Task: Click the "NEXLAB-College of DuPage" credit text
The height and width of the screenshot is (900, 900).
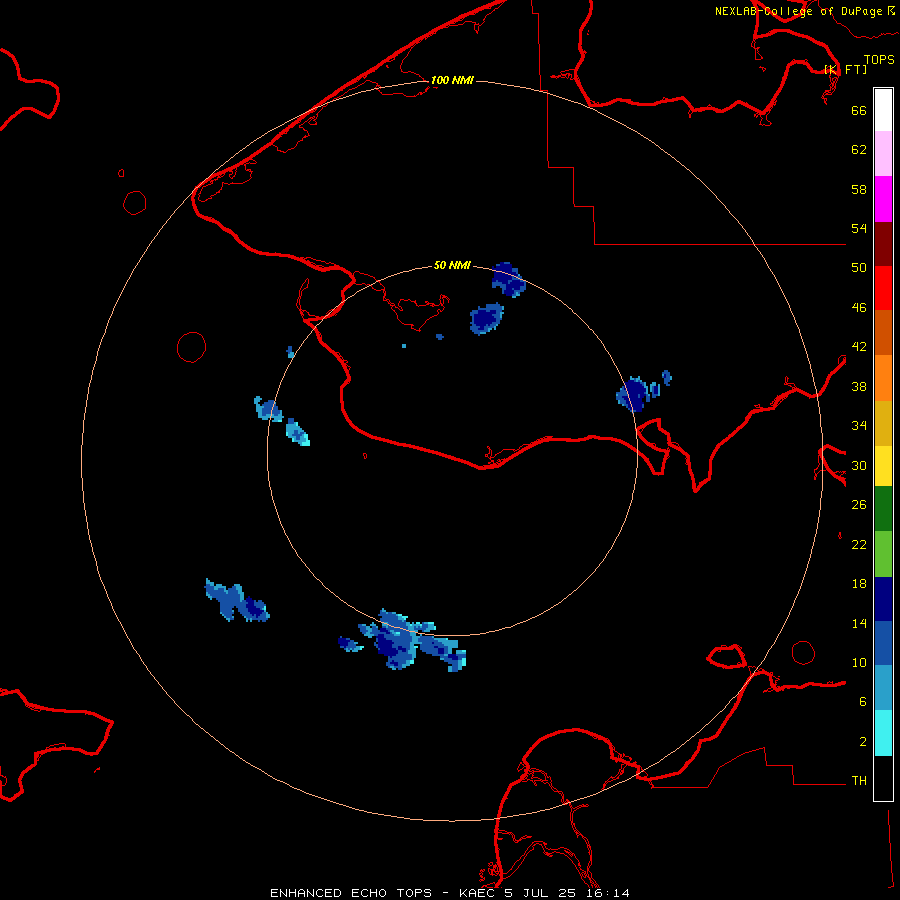Action: pos(798,11)
